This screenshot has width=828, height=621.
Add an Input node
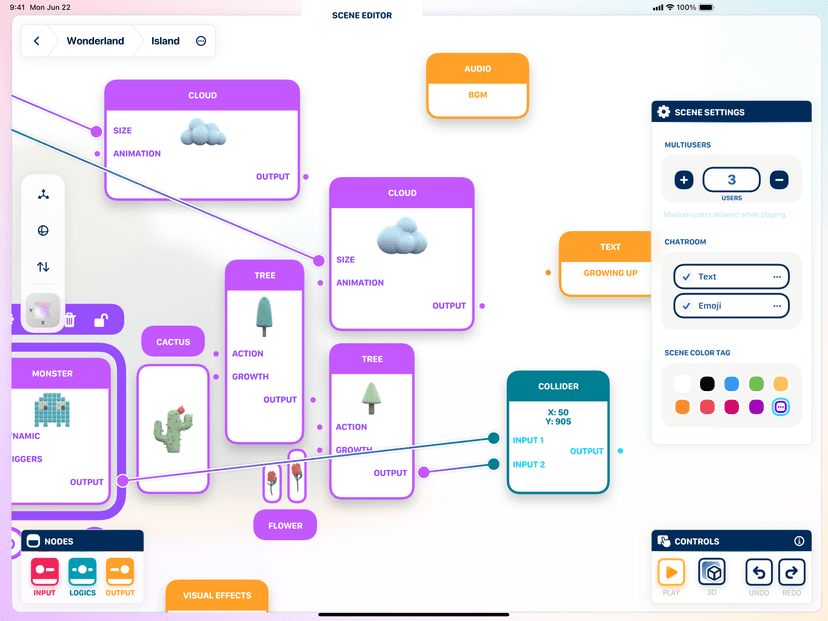click(45, 572)
